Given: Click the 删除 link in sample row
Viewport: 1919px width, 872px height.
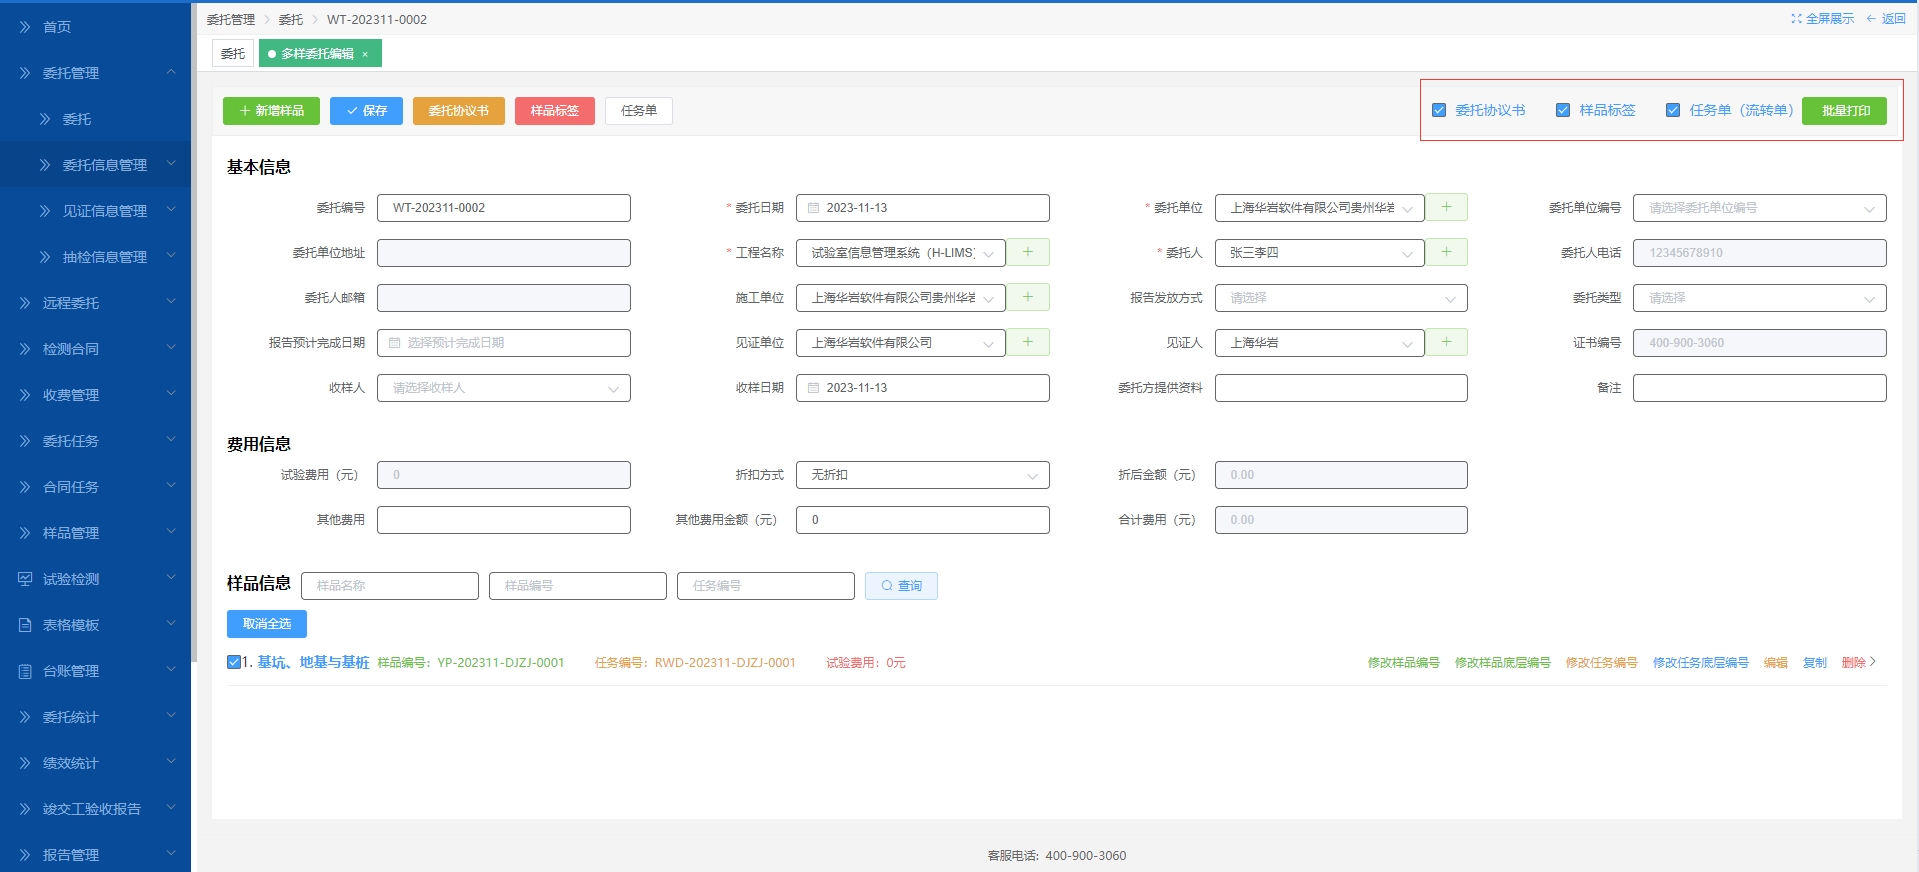Looking at the screenshot, I should click(x=1854, y=663).
